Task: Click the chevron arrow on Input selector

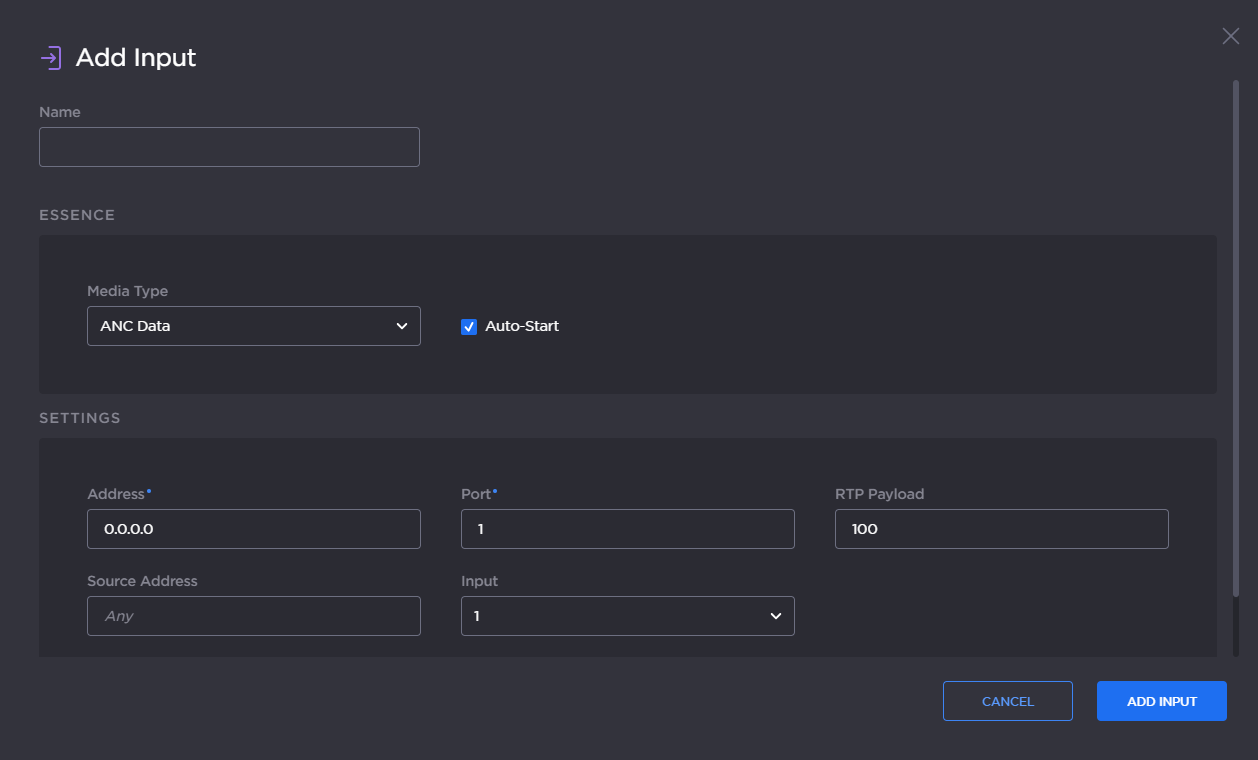Action: (x=776, y=616)
